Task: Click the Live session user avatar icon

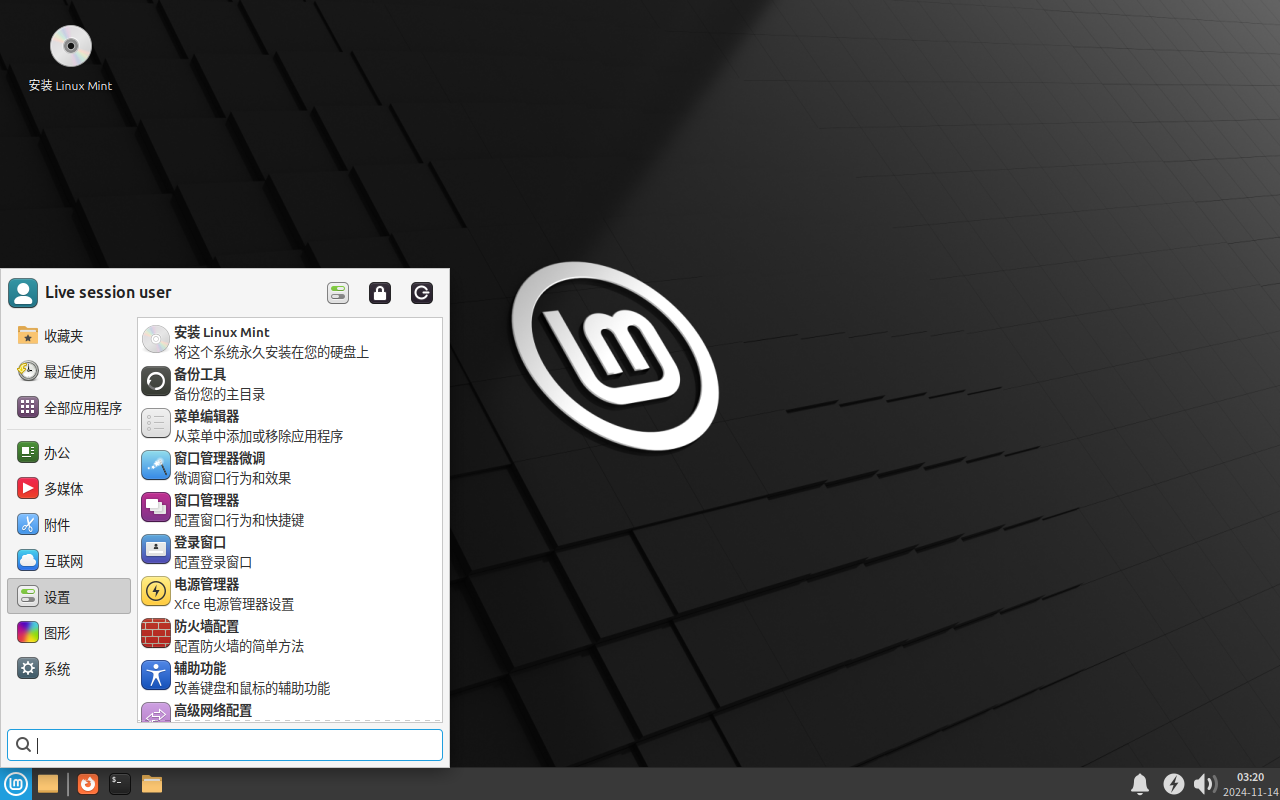Action: point(23,293)
